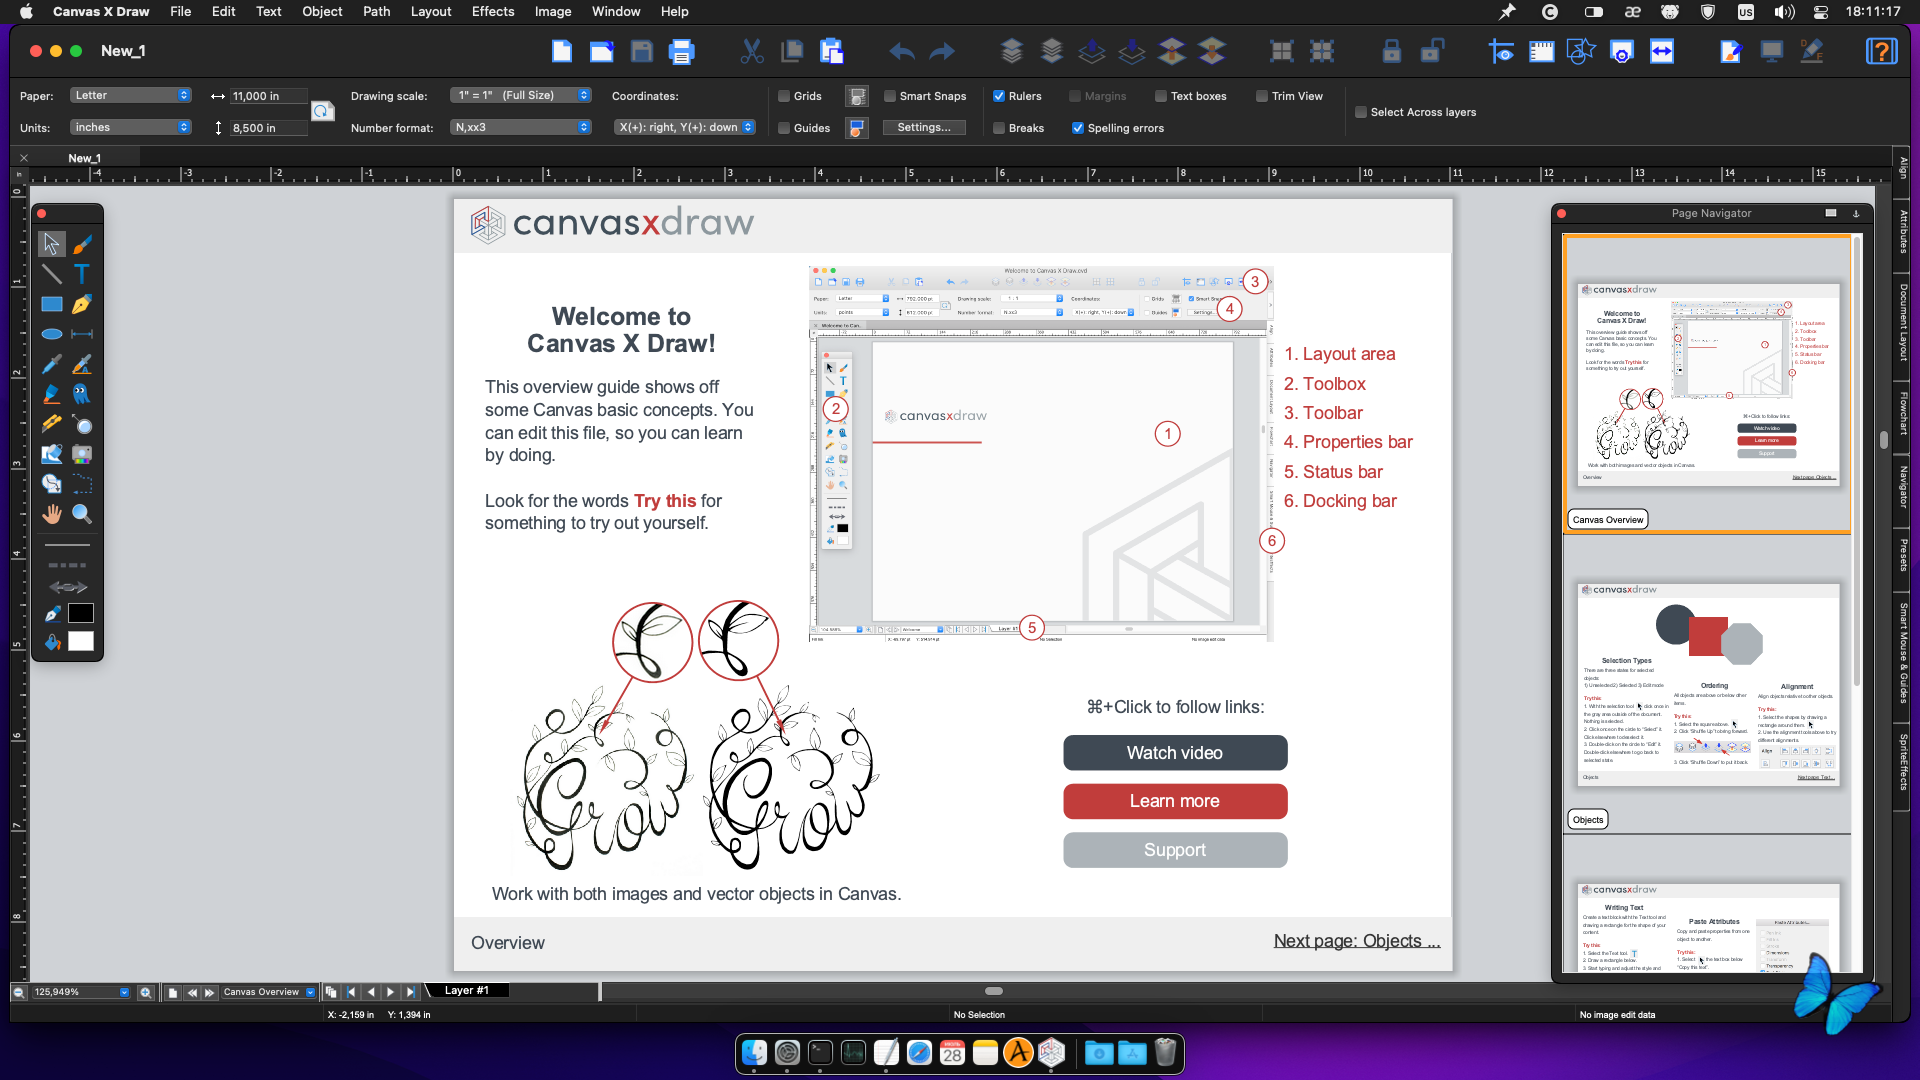Screen dimensions: 1920x1080
Task: Click the black pen color swatch
Action: click(x=81, y=613)
